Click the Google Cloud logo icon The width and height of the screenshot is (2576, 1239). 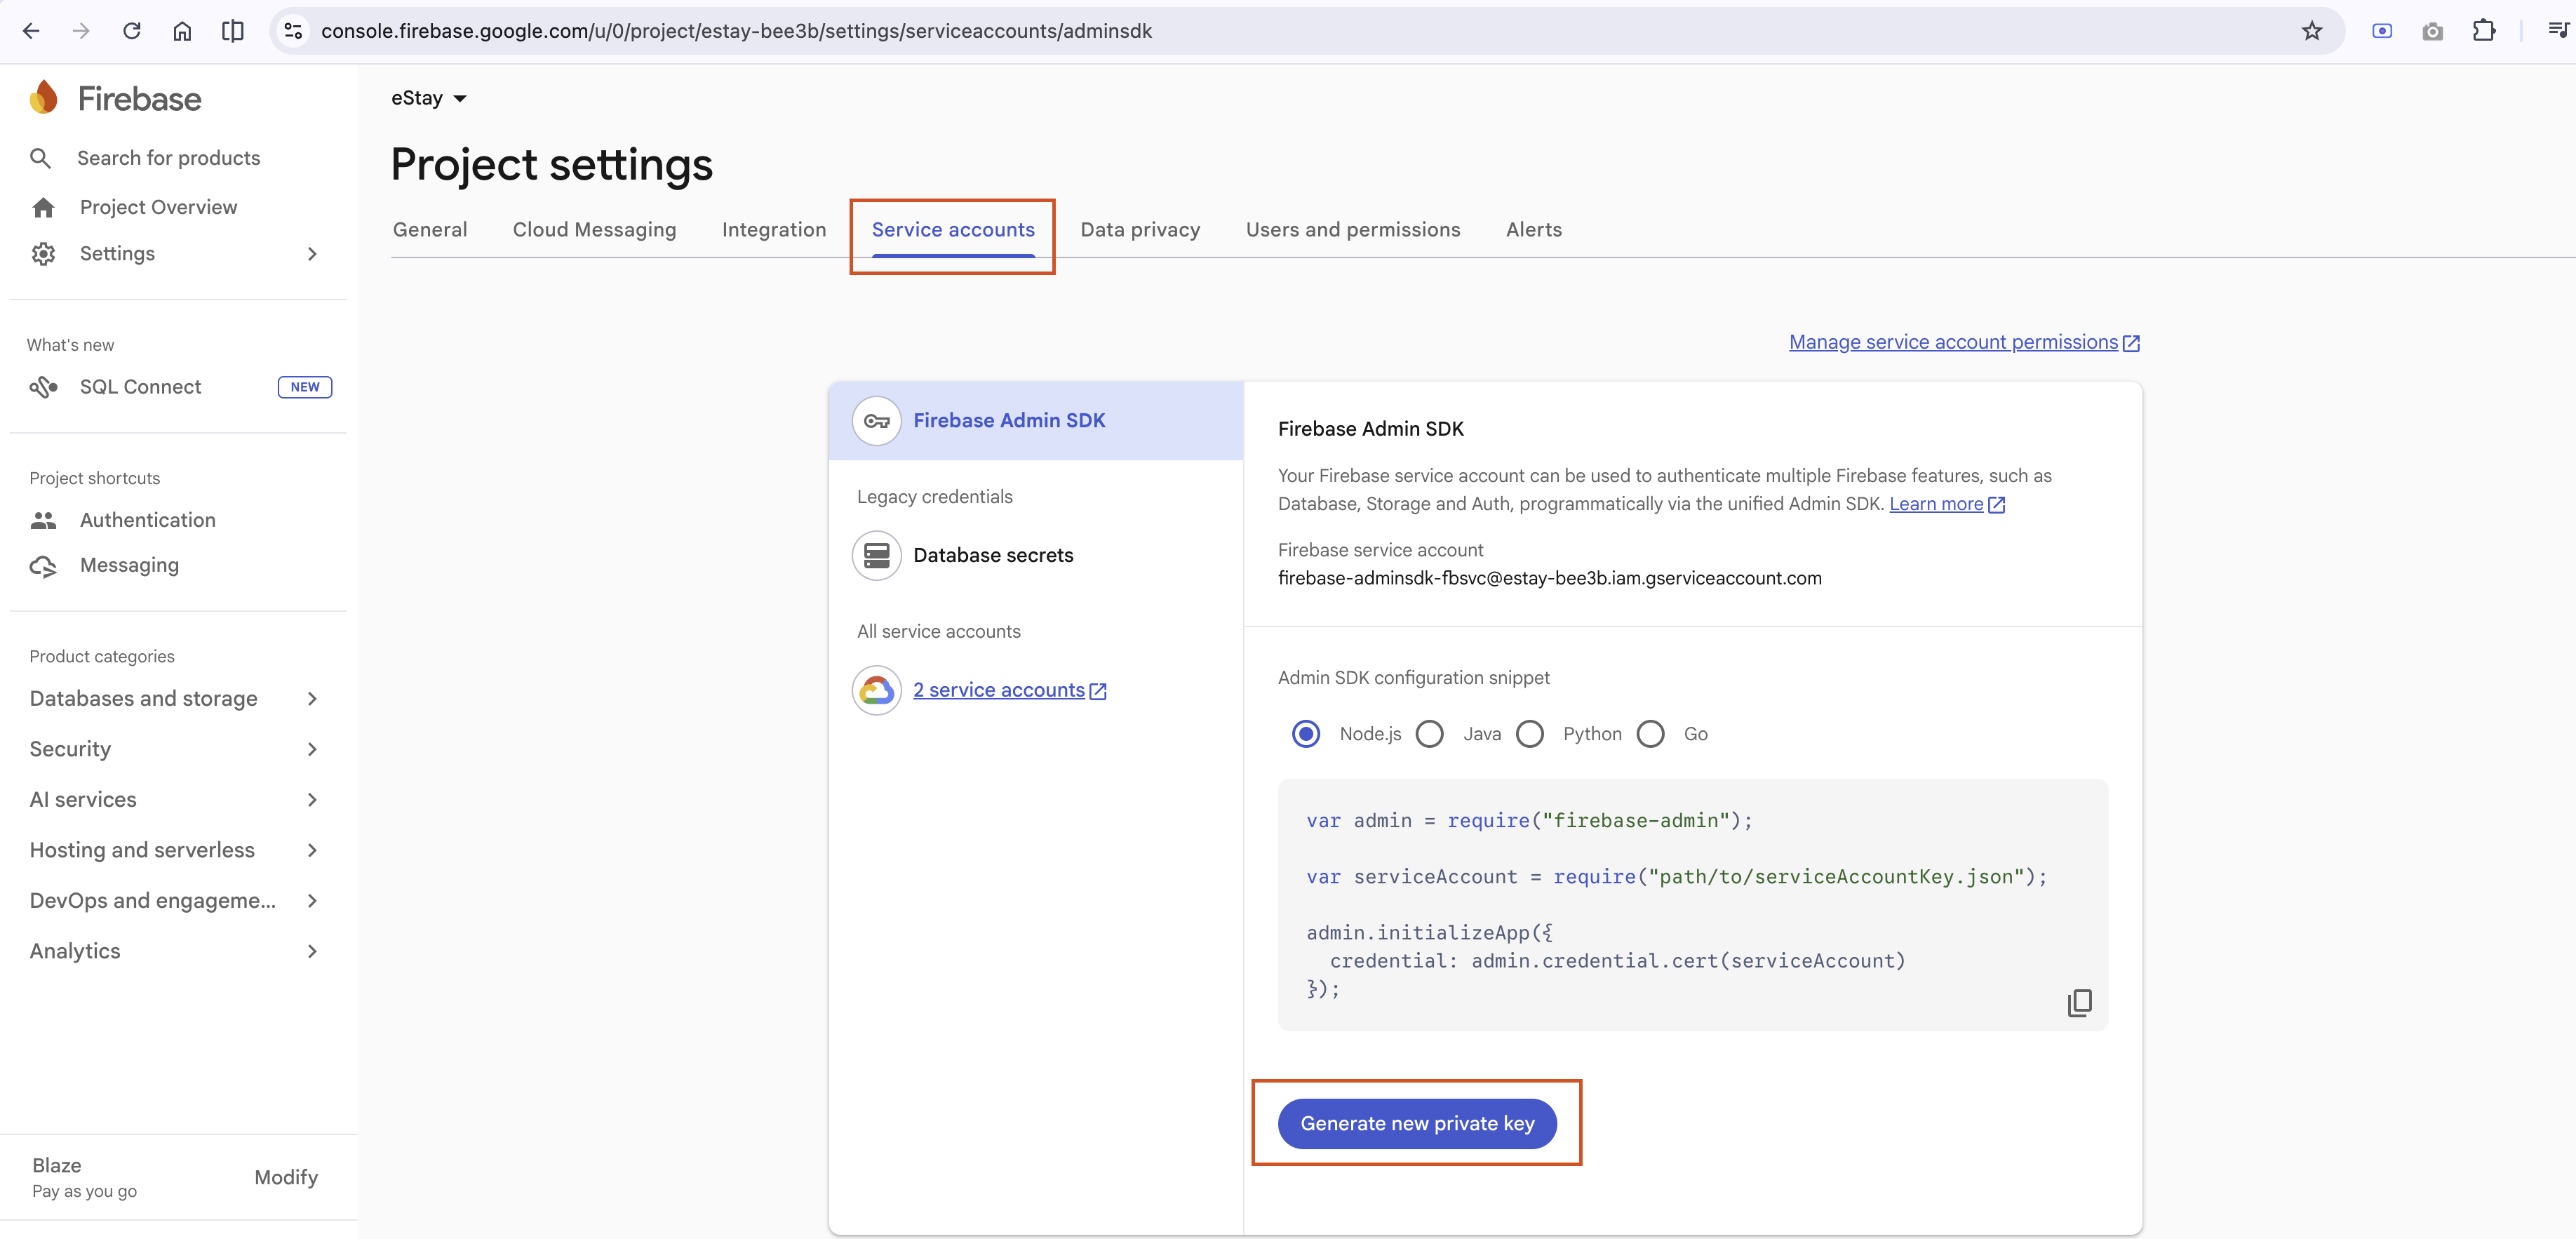[877, 690]
